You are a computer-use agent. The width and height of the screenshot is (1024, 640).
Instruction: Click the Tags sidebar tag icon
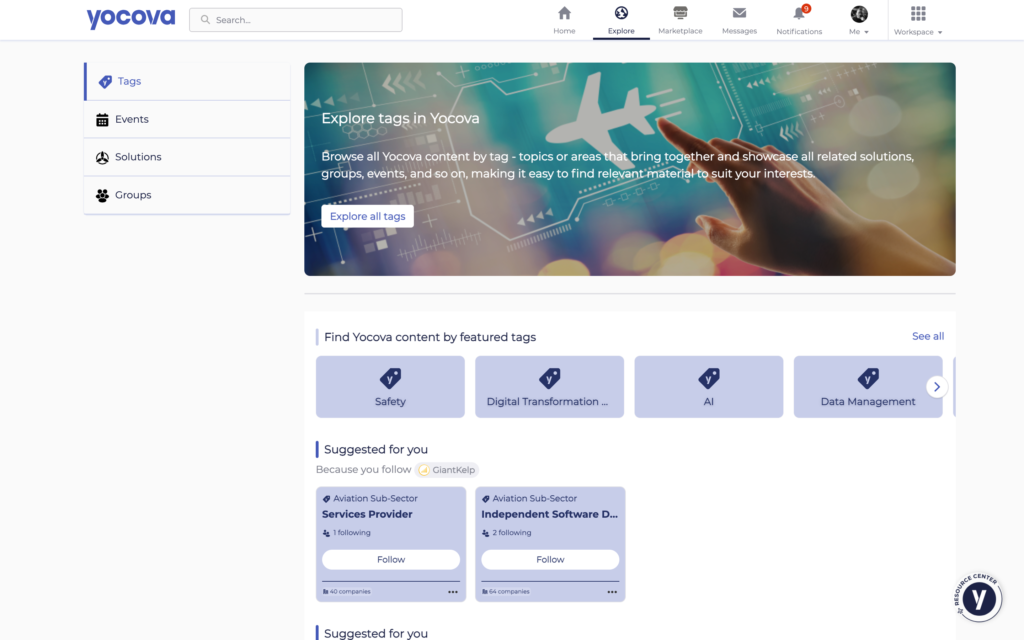(105, 82)
